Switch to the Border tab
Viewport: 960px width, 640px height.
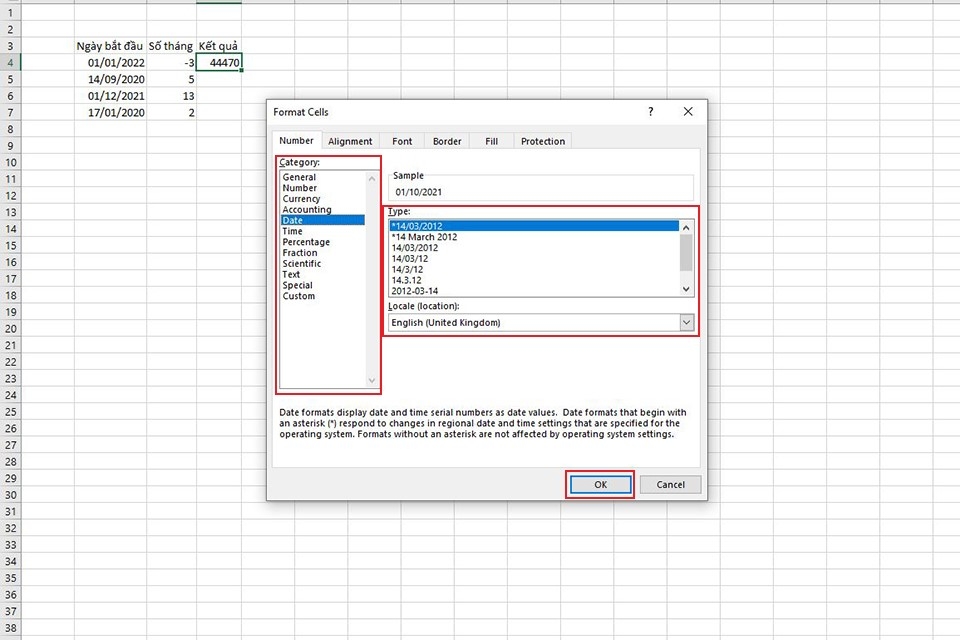[x=446, y=141]
